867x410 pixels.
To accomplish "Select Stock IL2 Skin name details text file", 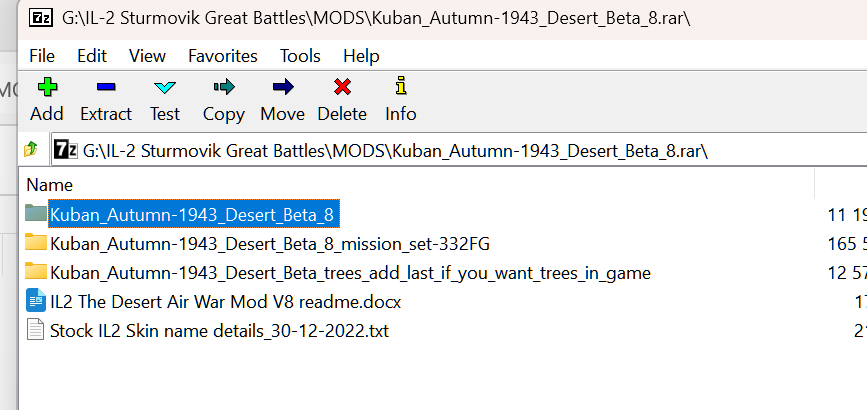I will click(x=219, y=330).
